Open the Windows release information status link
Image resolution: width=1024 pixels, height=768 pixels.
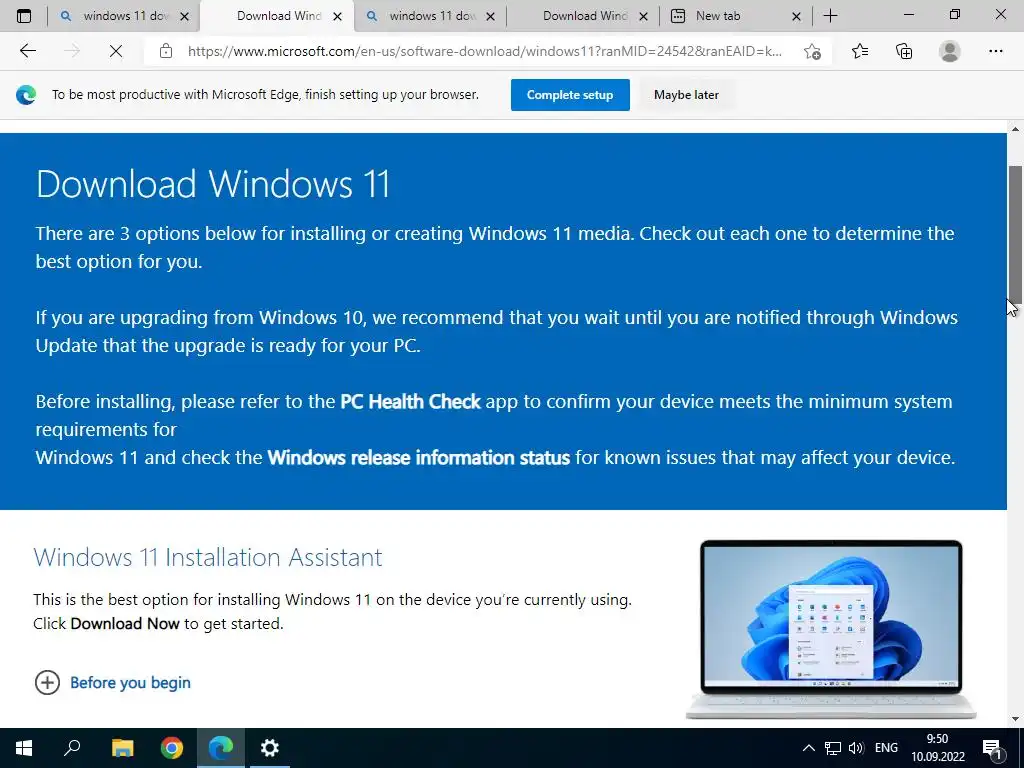click(x=419, y=457)
